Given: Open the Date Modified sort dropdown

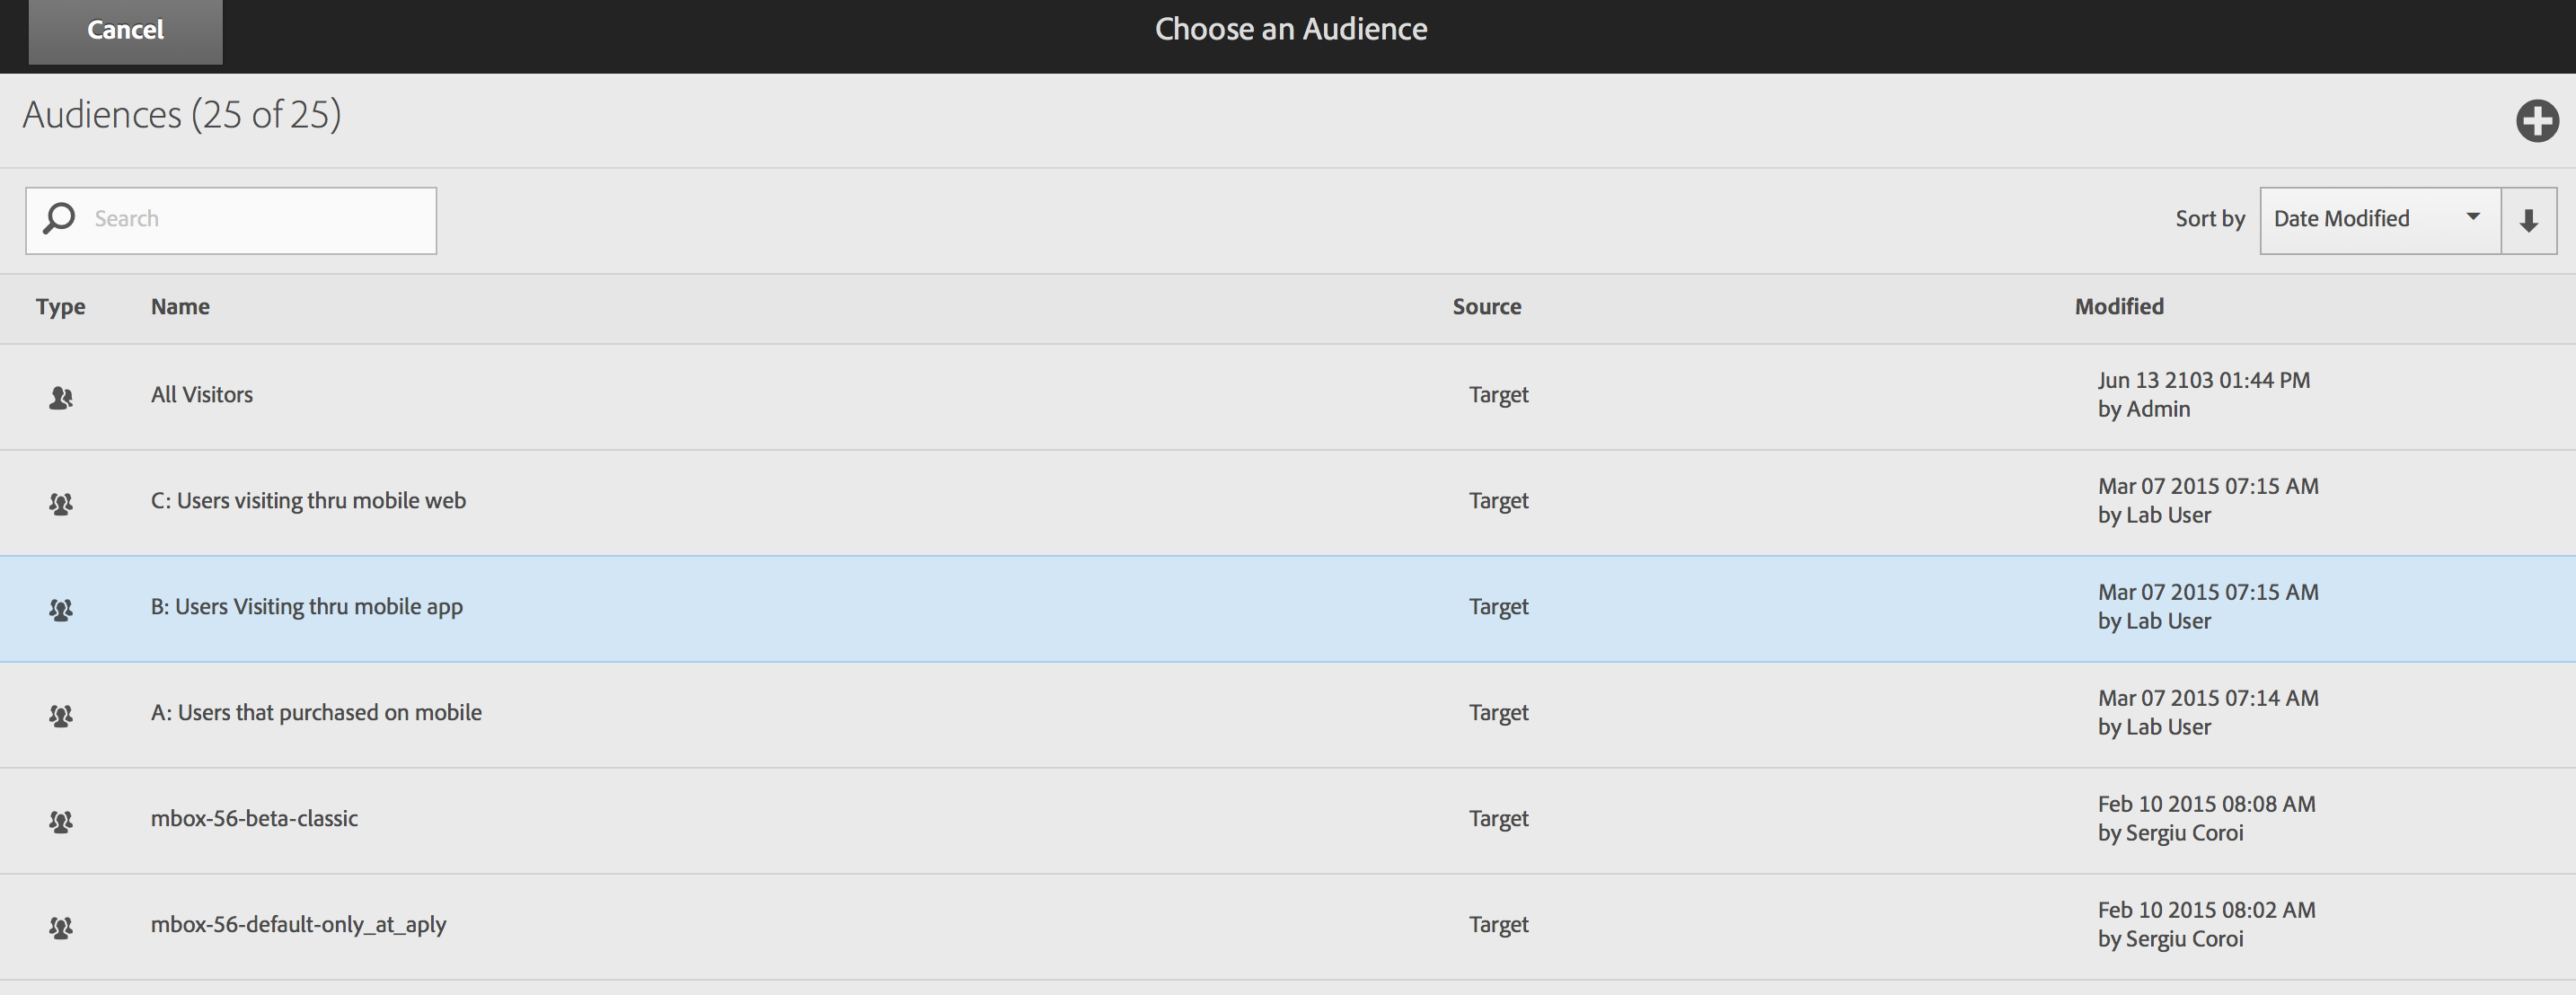Looking at the screenshot, I should (2379, 220).
